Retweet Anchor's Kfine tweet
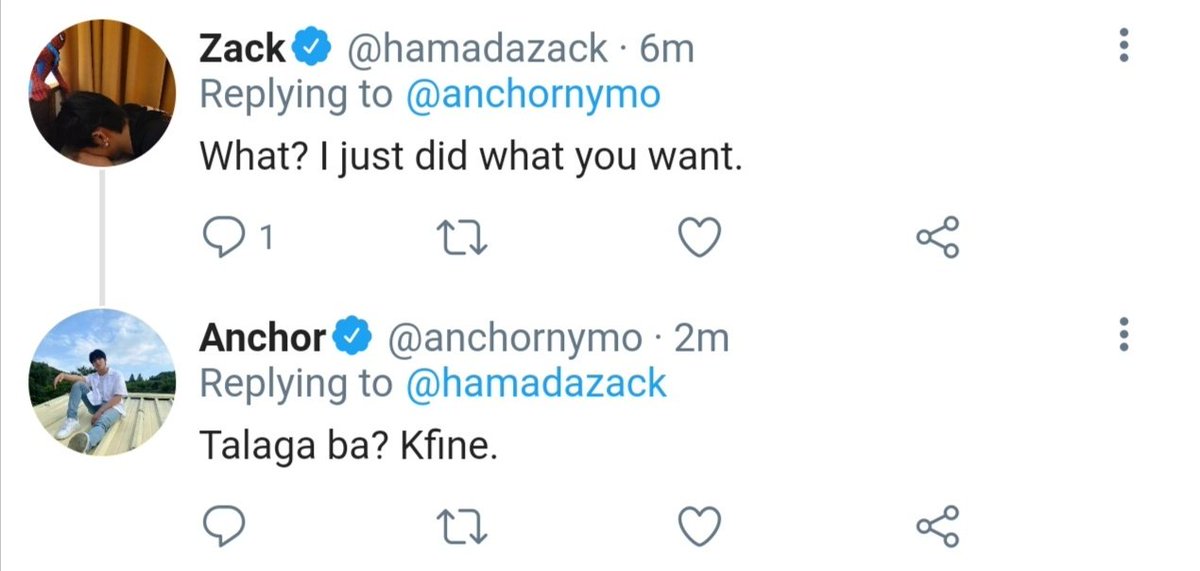Image resolution: width=1200 pixels, height=571 pixels. (x=463, y=524)
